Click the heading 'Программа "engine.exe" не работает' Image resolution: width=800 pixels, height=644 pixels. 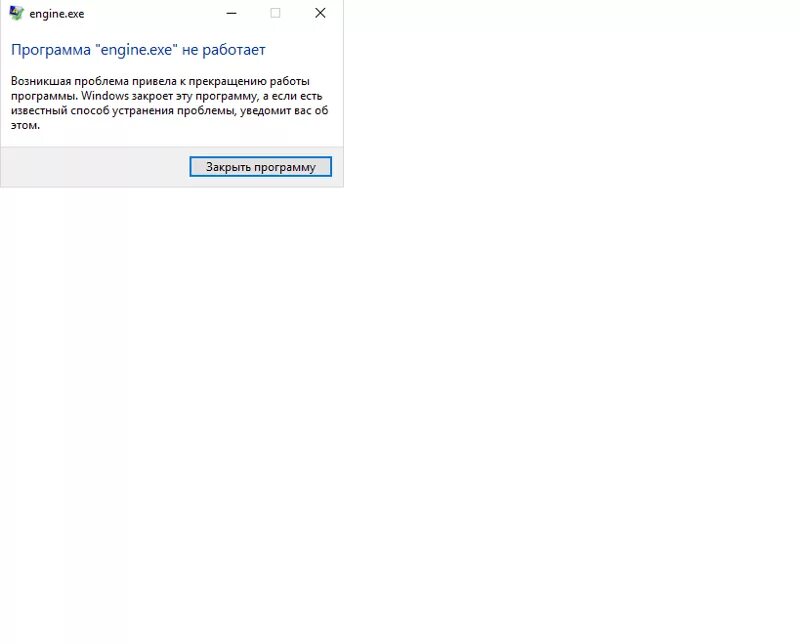point(138,50)
